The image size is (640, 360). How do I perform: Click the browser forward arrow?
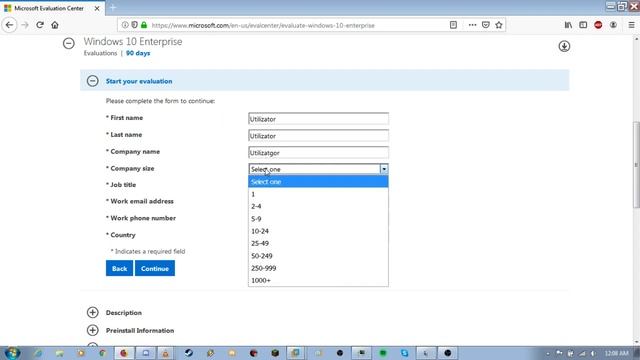click(24, 25)
